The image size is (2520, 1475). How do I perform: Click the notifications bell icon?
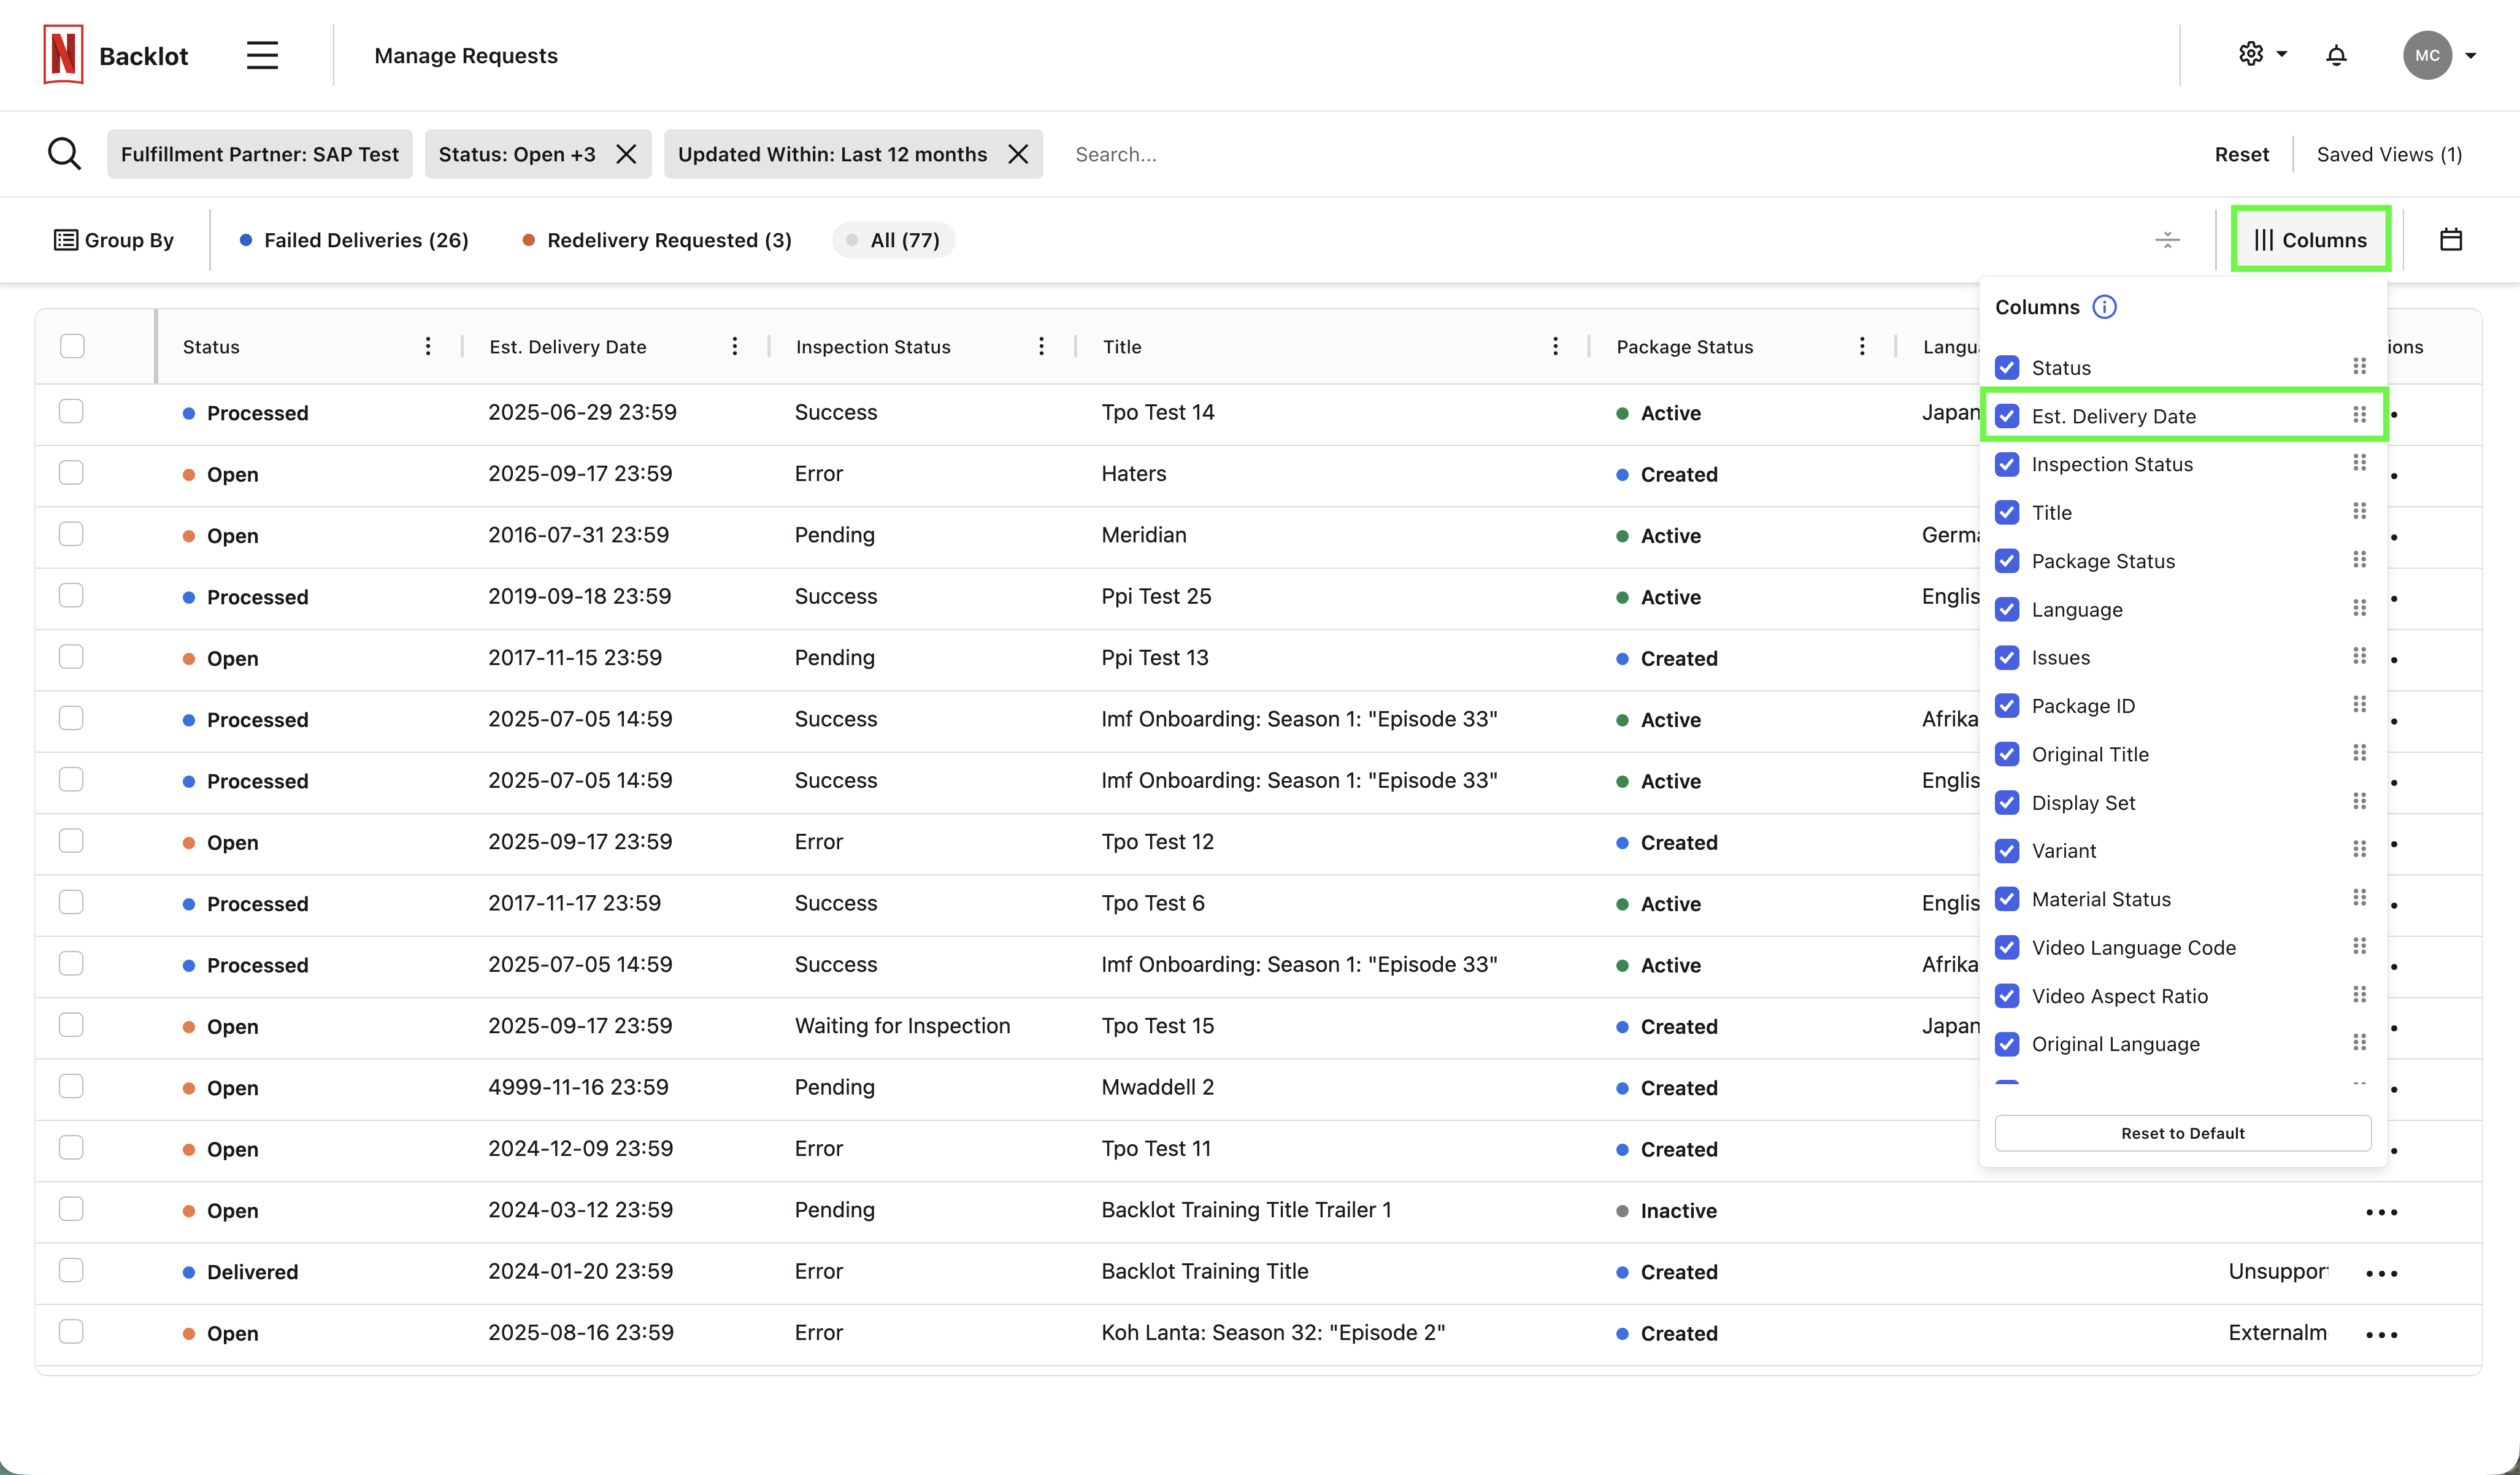click(x=2336, y=55)
